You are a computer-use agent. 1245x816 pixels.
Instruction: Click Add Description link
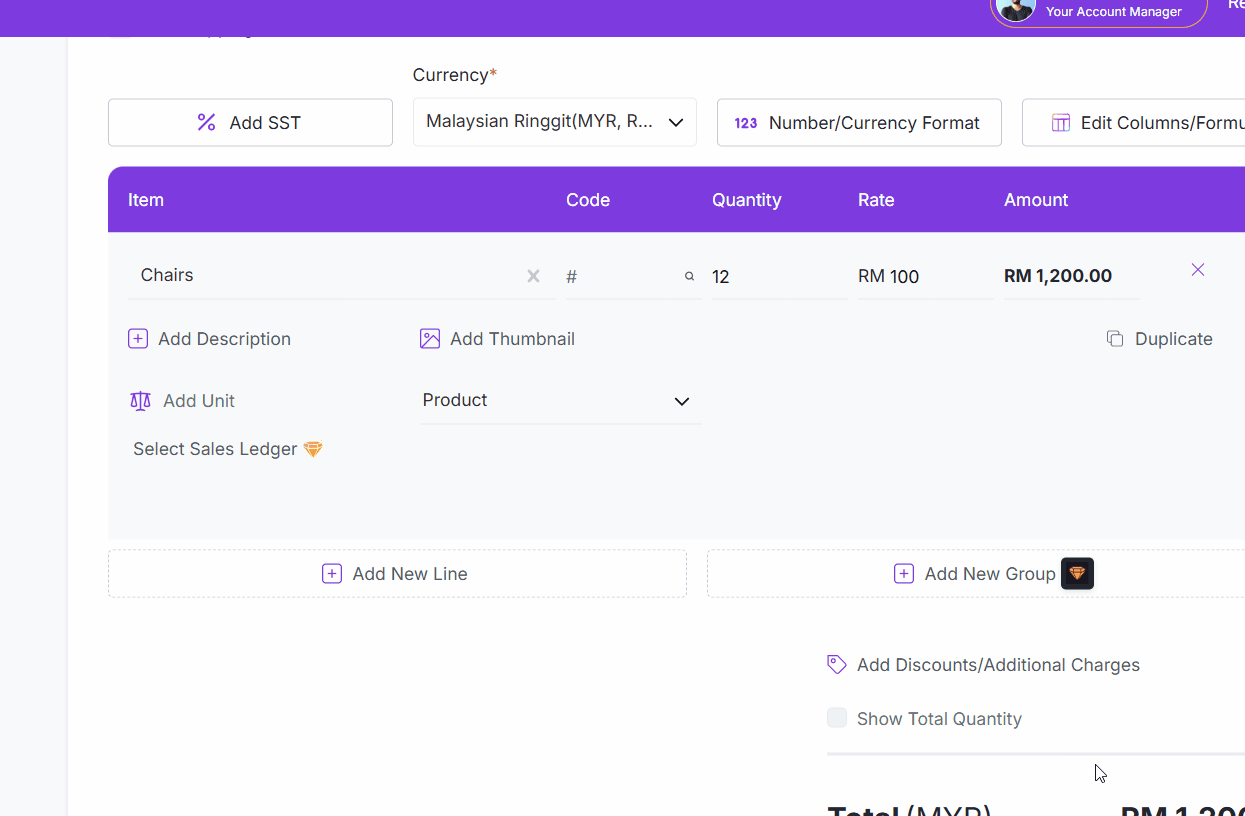click(224, 339)
